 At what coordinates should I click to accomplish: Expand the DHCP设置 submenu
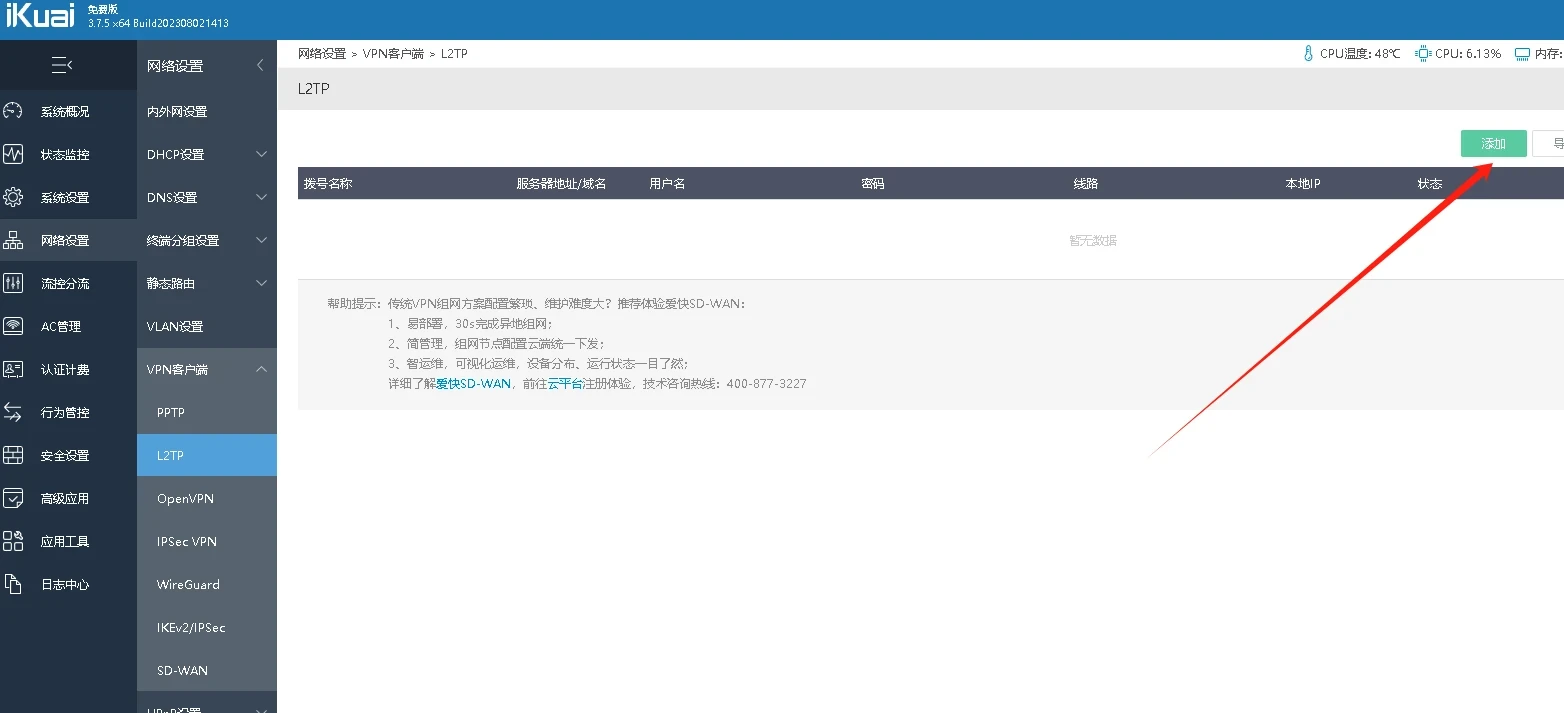206,154
